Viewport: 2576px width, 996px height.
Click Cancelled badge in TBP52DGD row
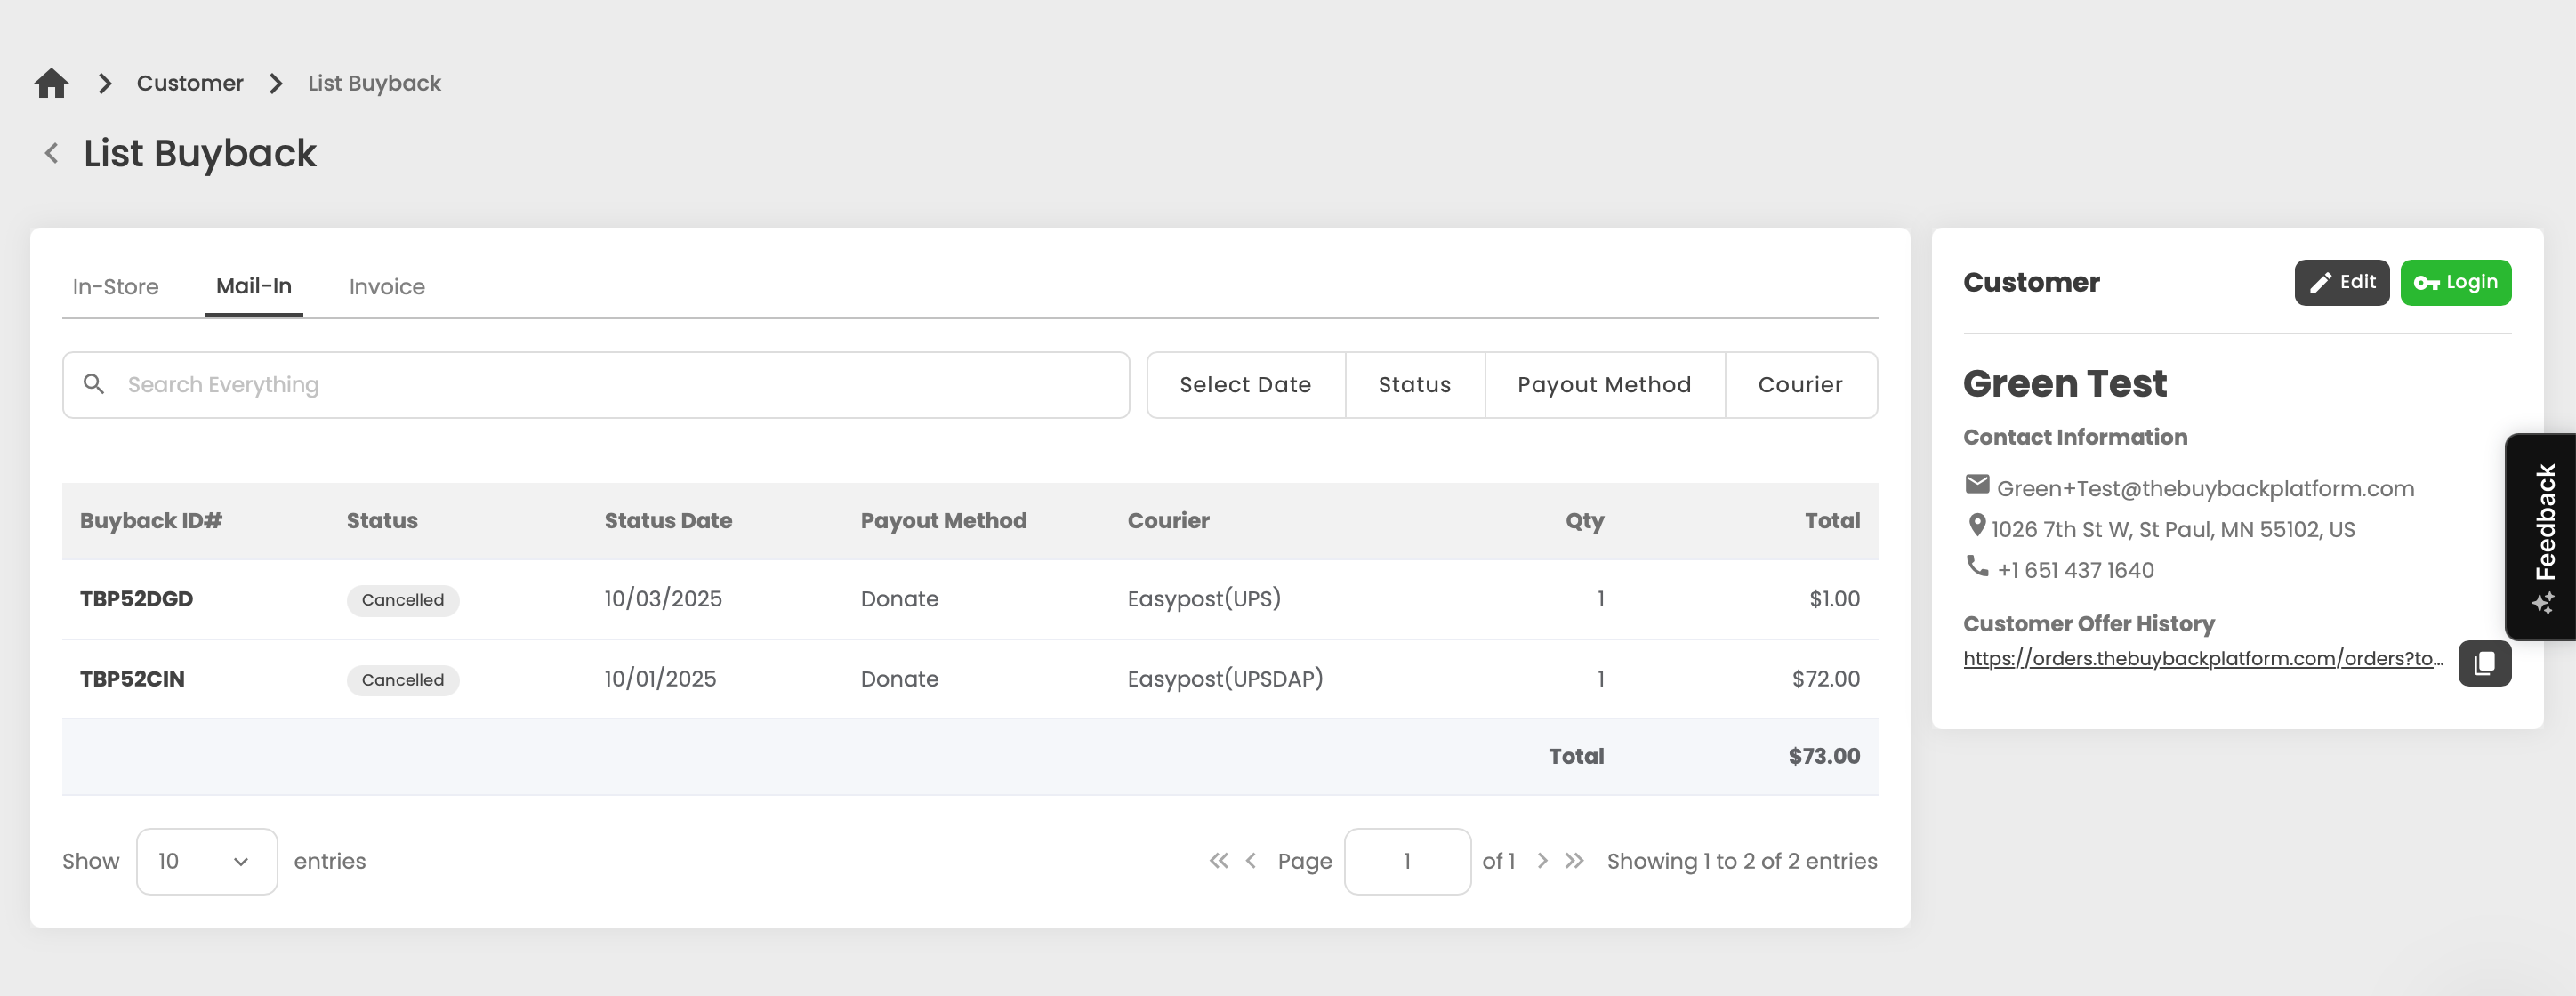[x=403, y=600]
